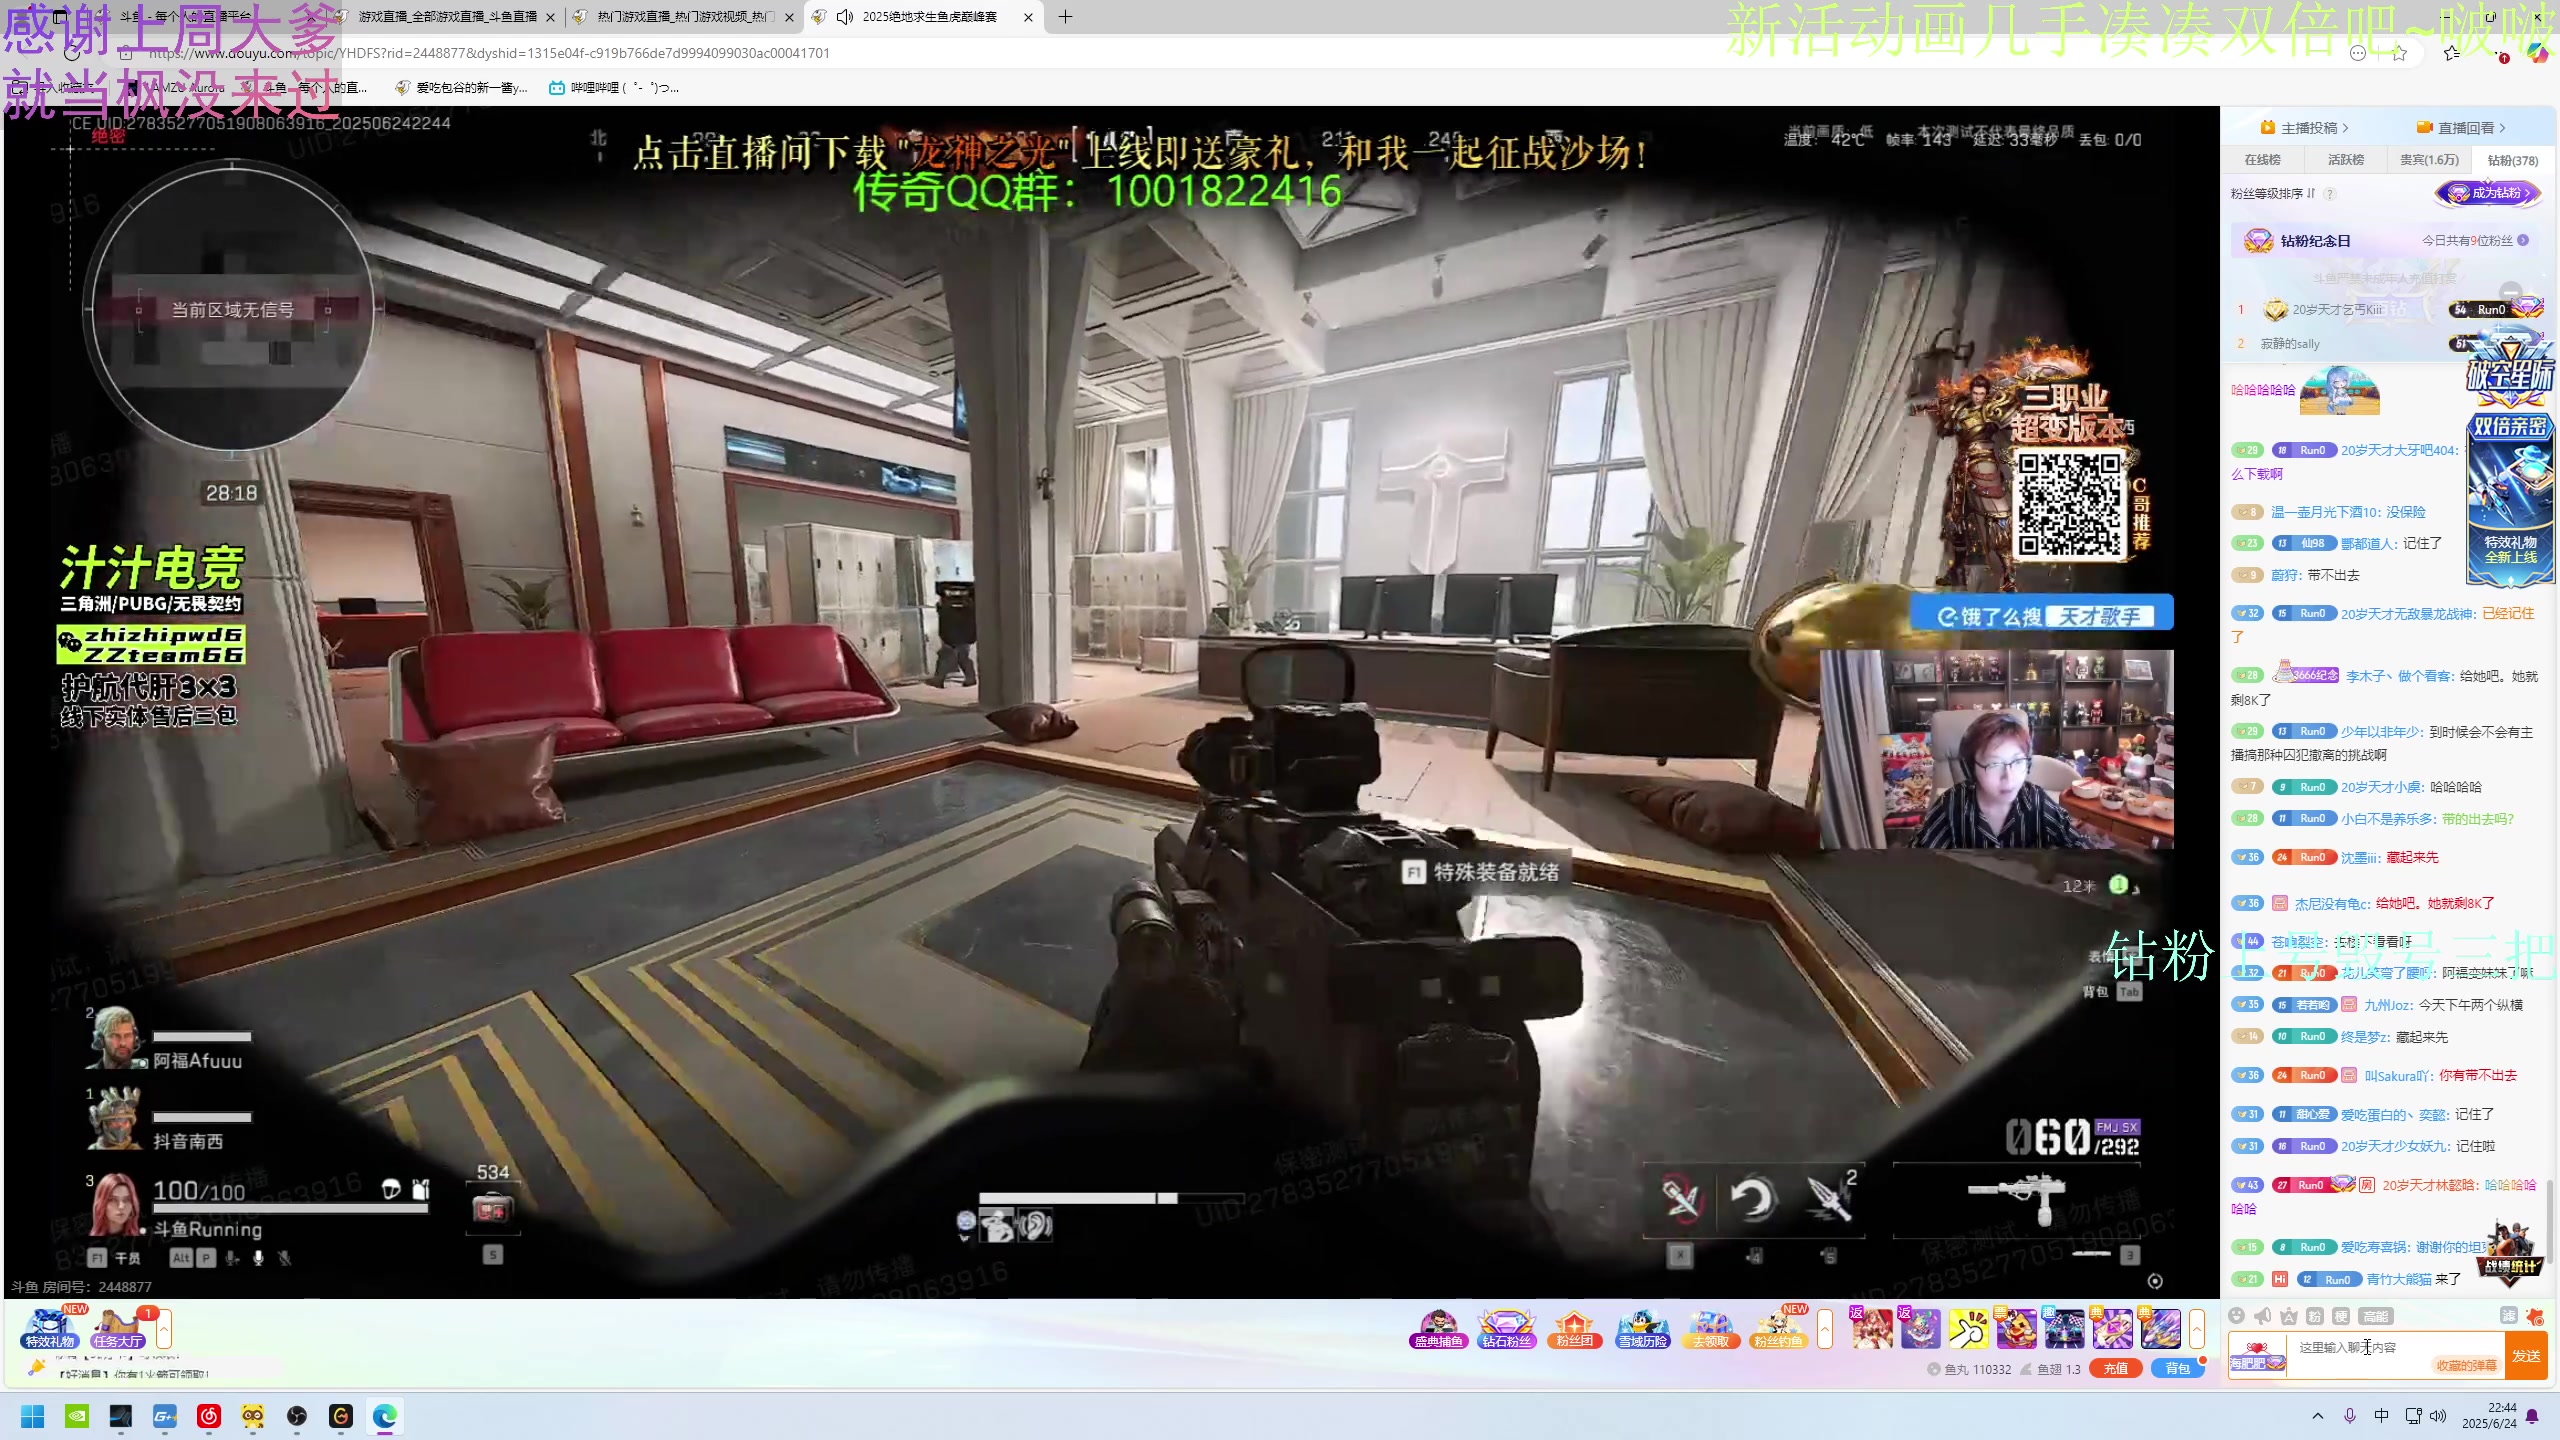Collapse the rank list minus button

pos(2510,291)
